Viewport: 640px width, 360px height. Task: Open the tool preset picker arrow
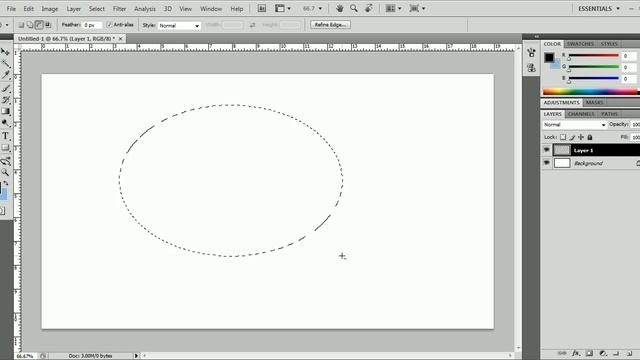[7, 25]
